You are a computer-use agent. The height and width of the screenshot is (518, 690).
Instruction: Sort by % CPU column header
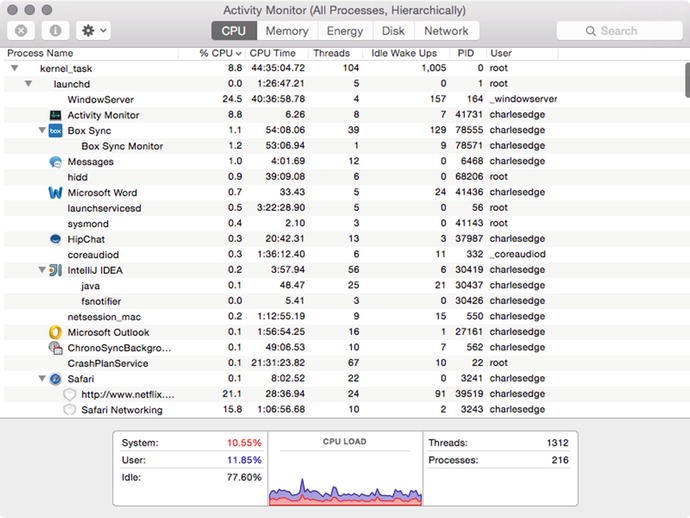(x=220, y=53)
